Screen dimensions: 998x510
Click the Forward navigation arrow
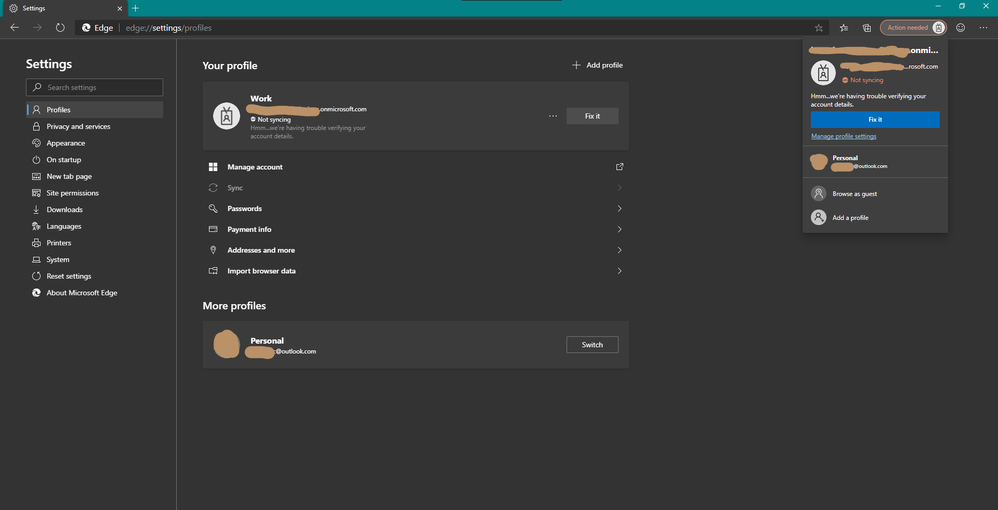pyautogui.click(x=38, y=27)
